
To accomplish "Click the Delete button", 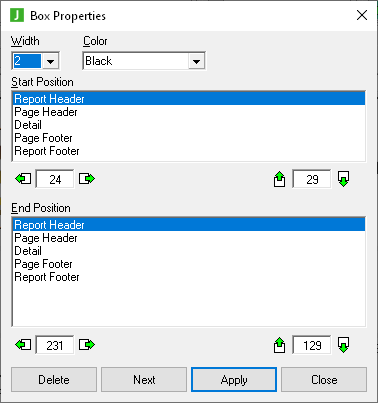I will [x=54, y=380].
